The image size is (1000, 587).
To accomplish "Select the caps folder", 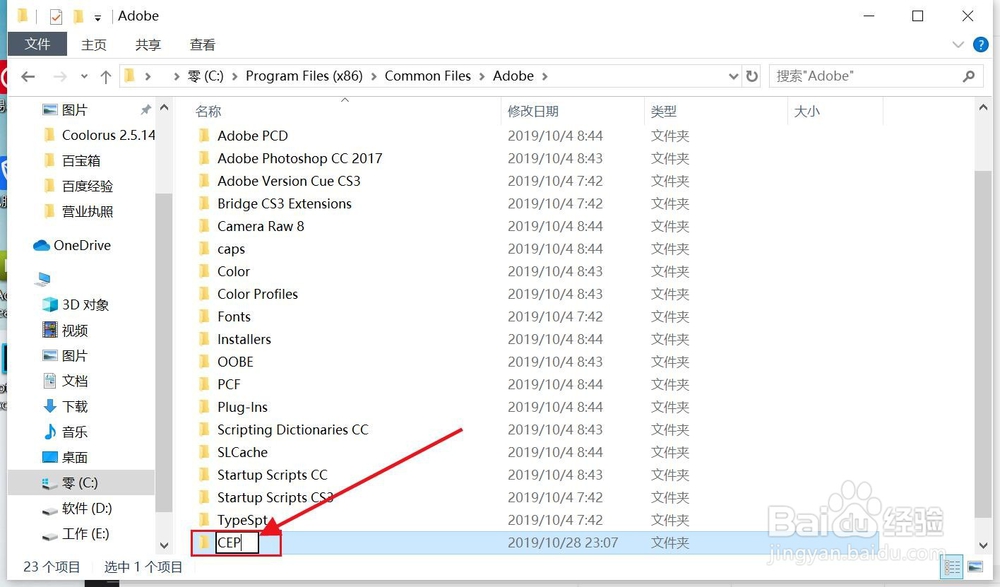I will point(231,249).
